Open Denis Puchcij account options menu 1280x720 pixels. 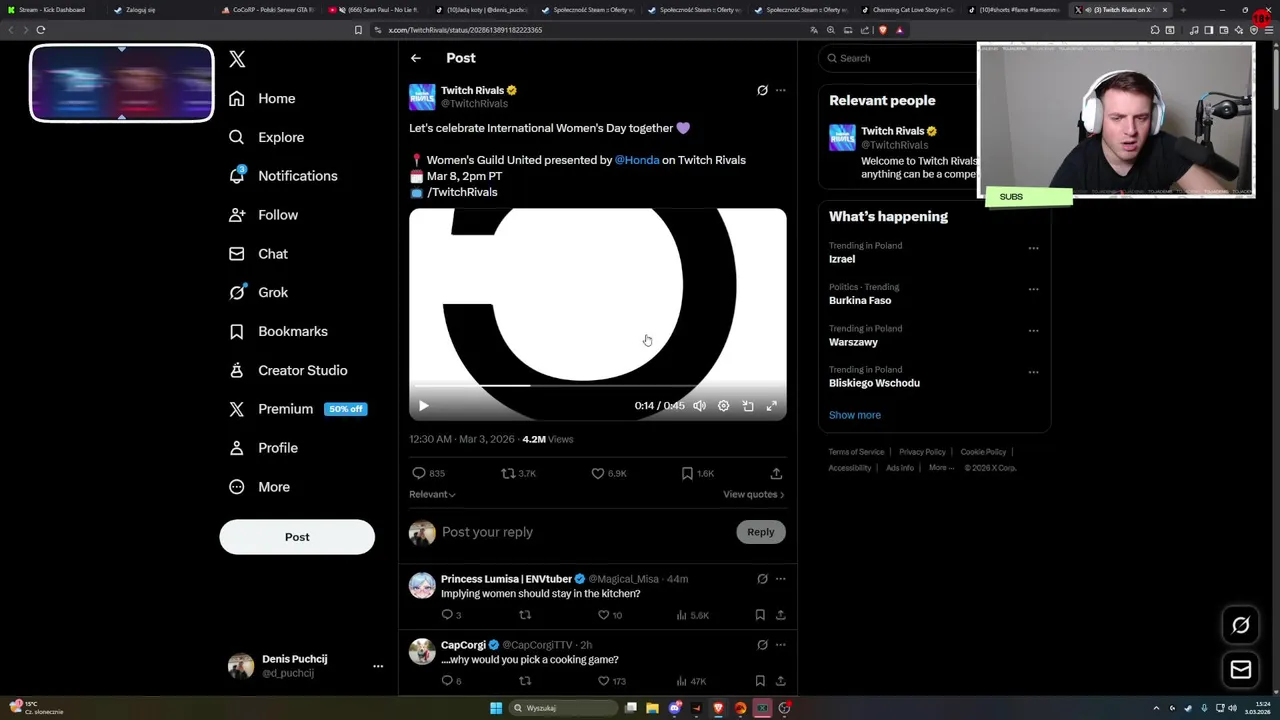[378, 666]
